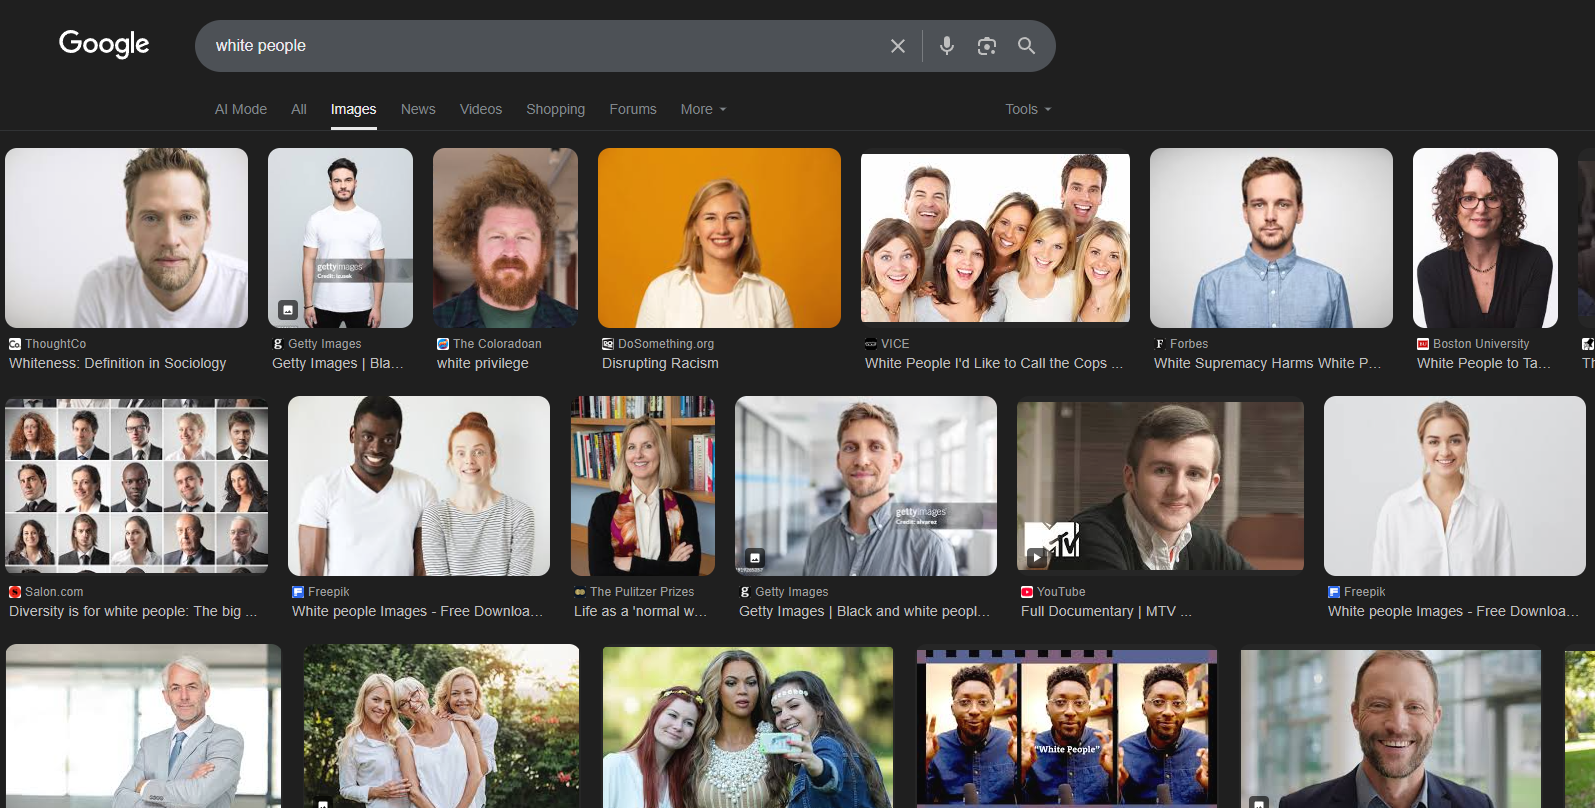Click the Boston University source icon
The image size is (1595, 808).
tap(1422, 344)
